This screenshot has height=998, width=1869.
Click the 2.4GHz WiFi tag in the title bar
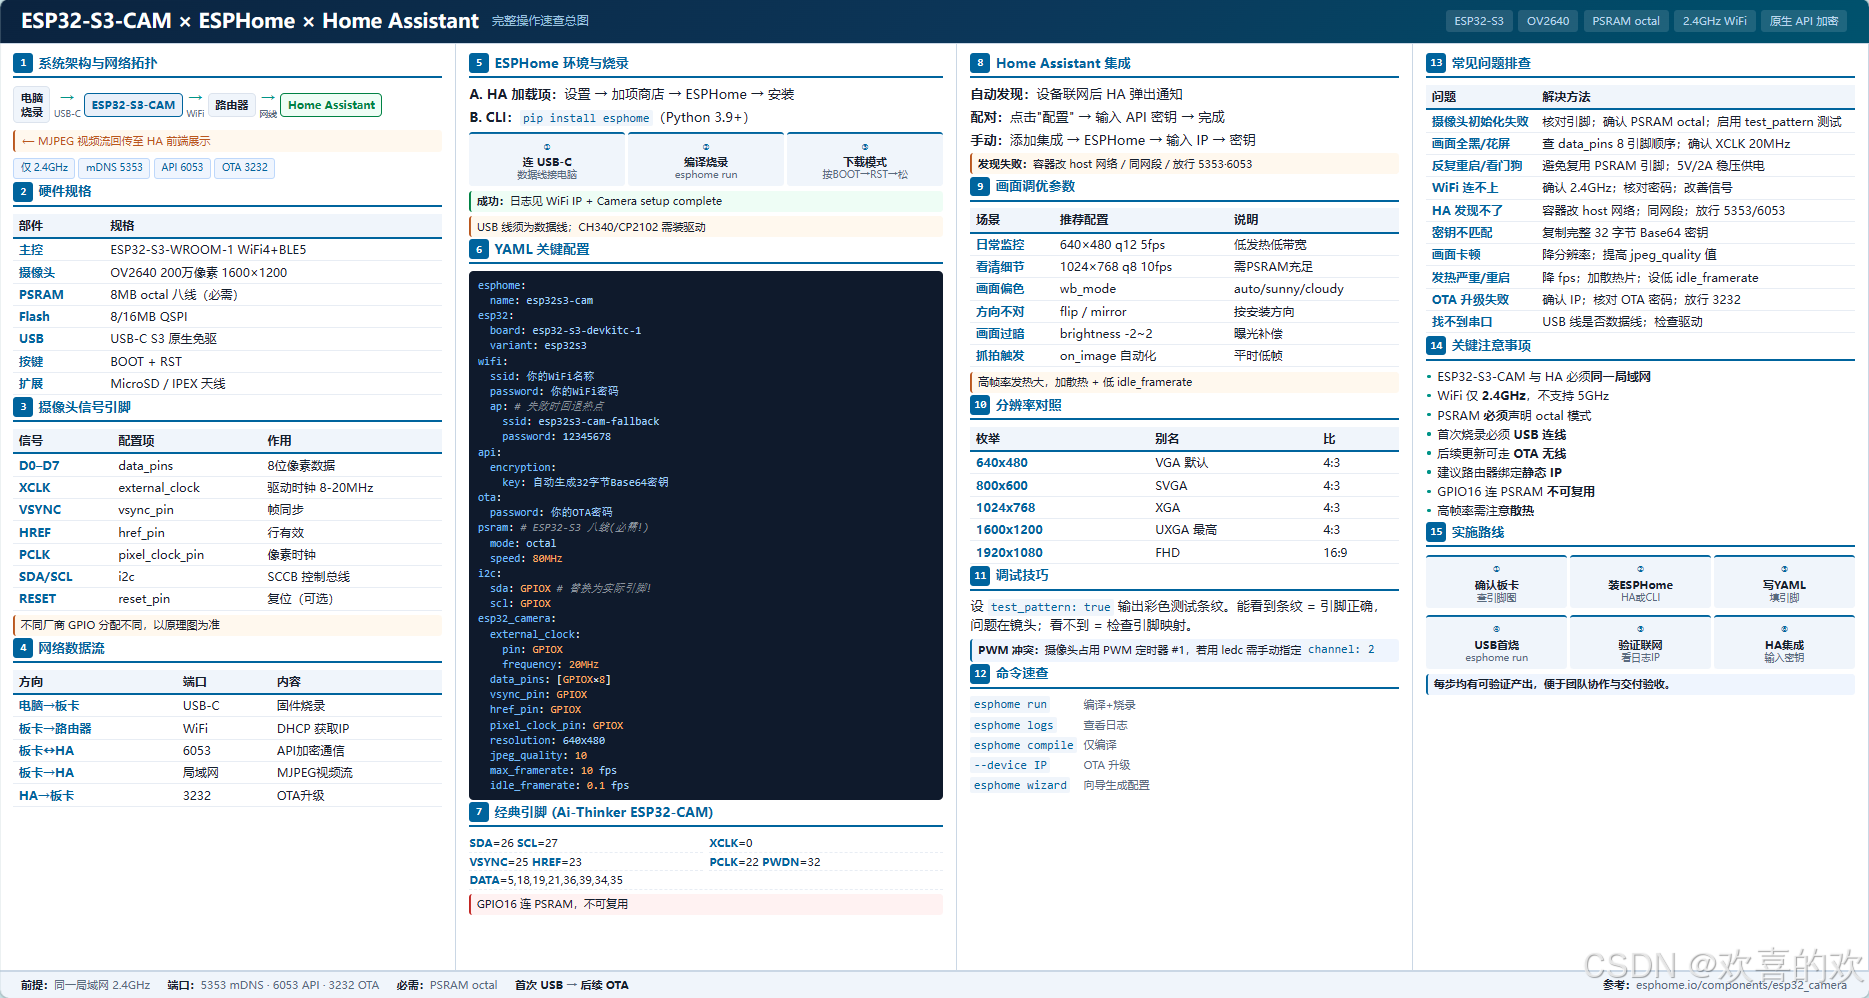tap(1714, 21)
